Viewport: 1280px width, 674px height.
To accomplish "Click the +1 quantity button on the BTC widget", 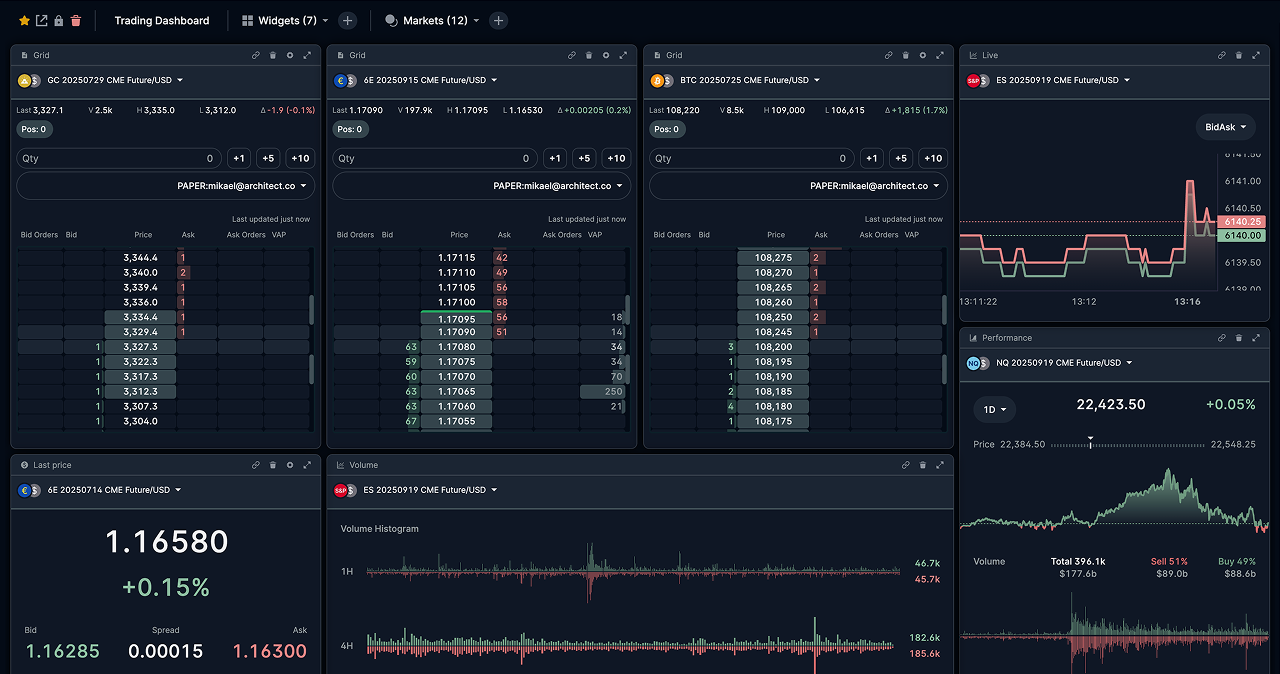I will [x=871, y=158].
